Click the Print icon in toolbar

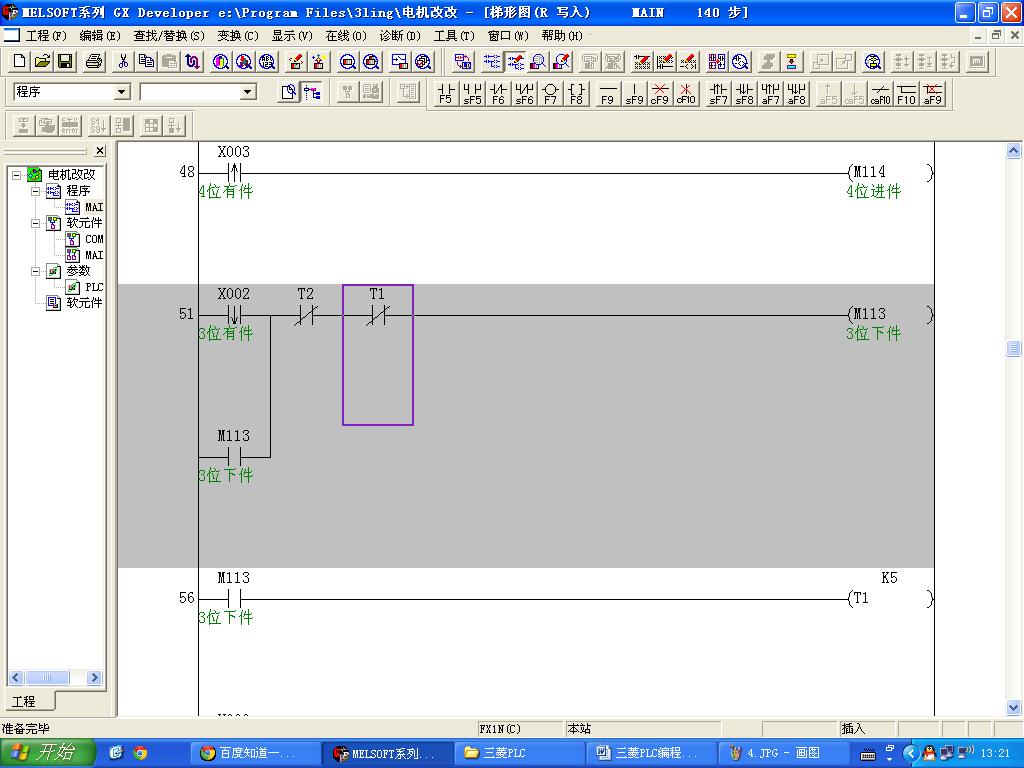click(94, 62)
